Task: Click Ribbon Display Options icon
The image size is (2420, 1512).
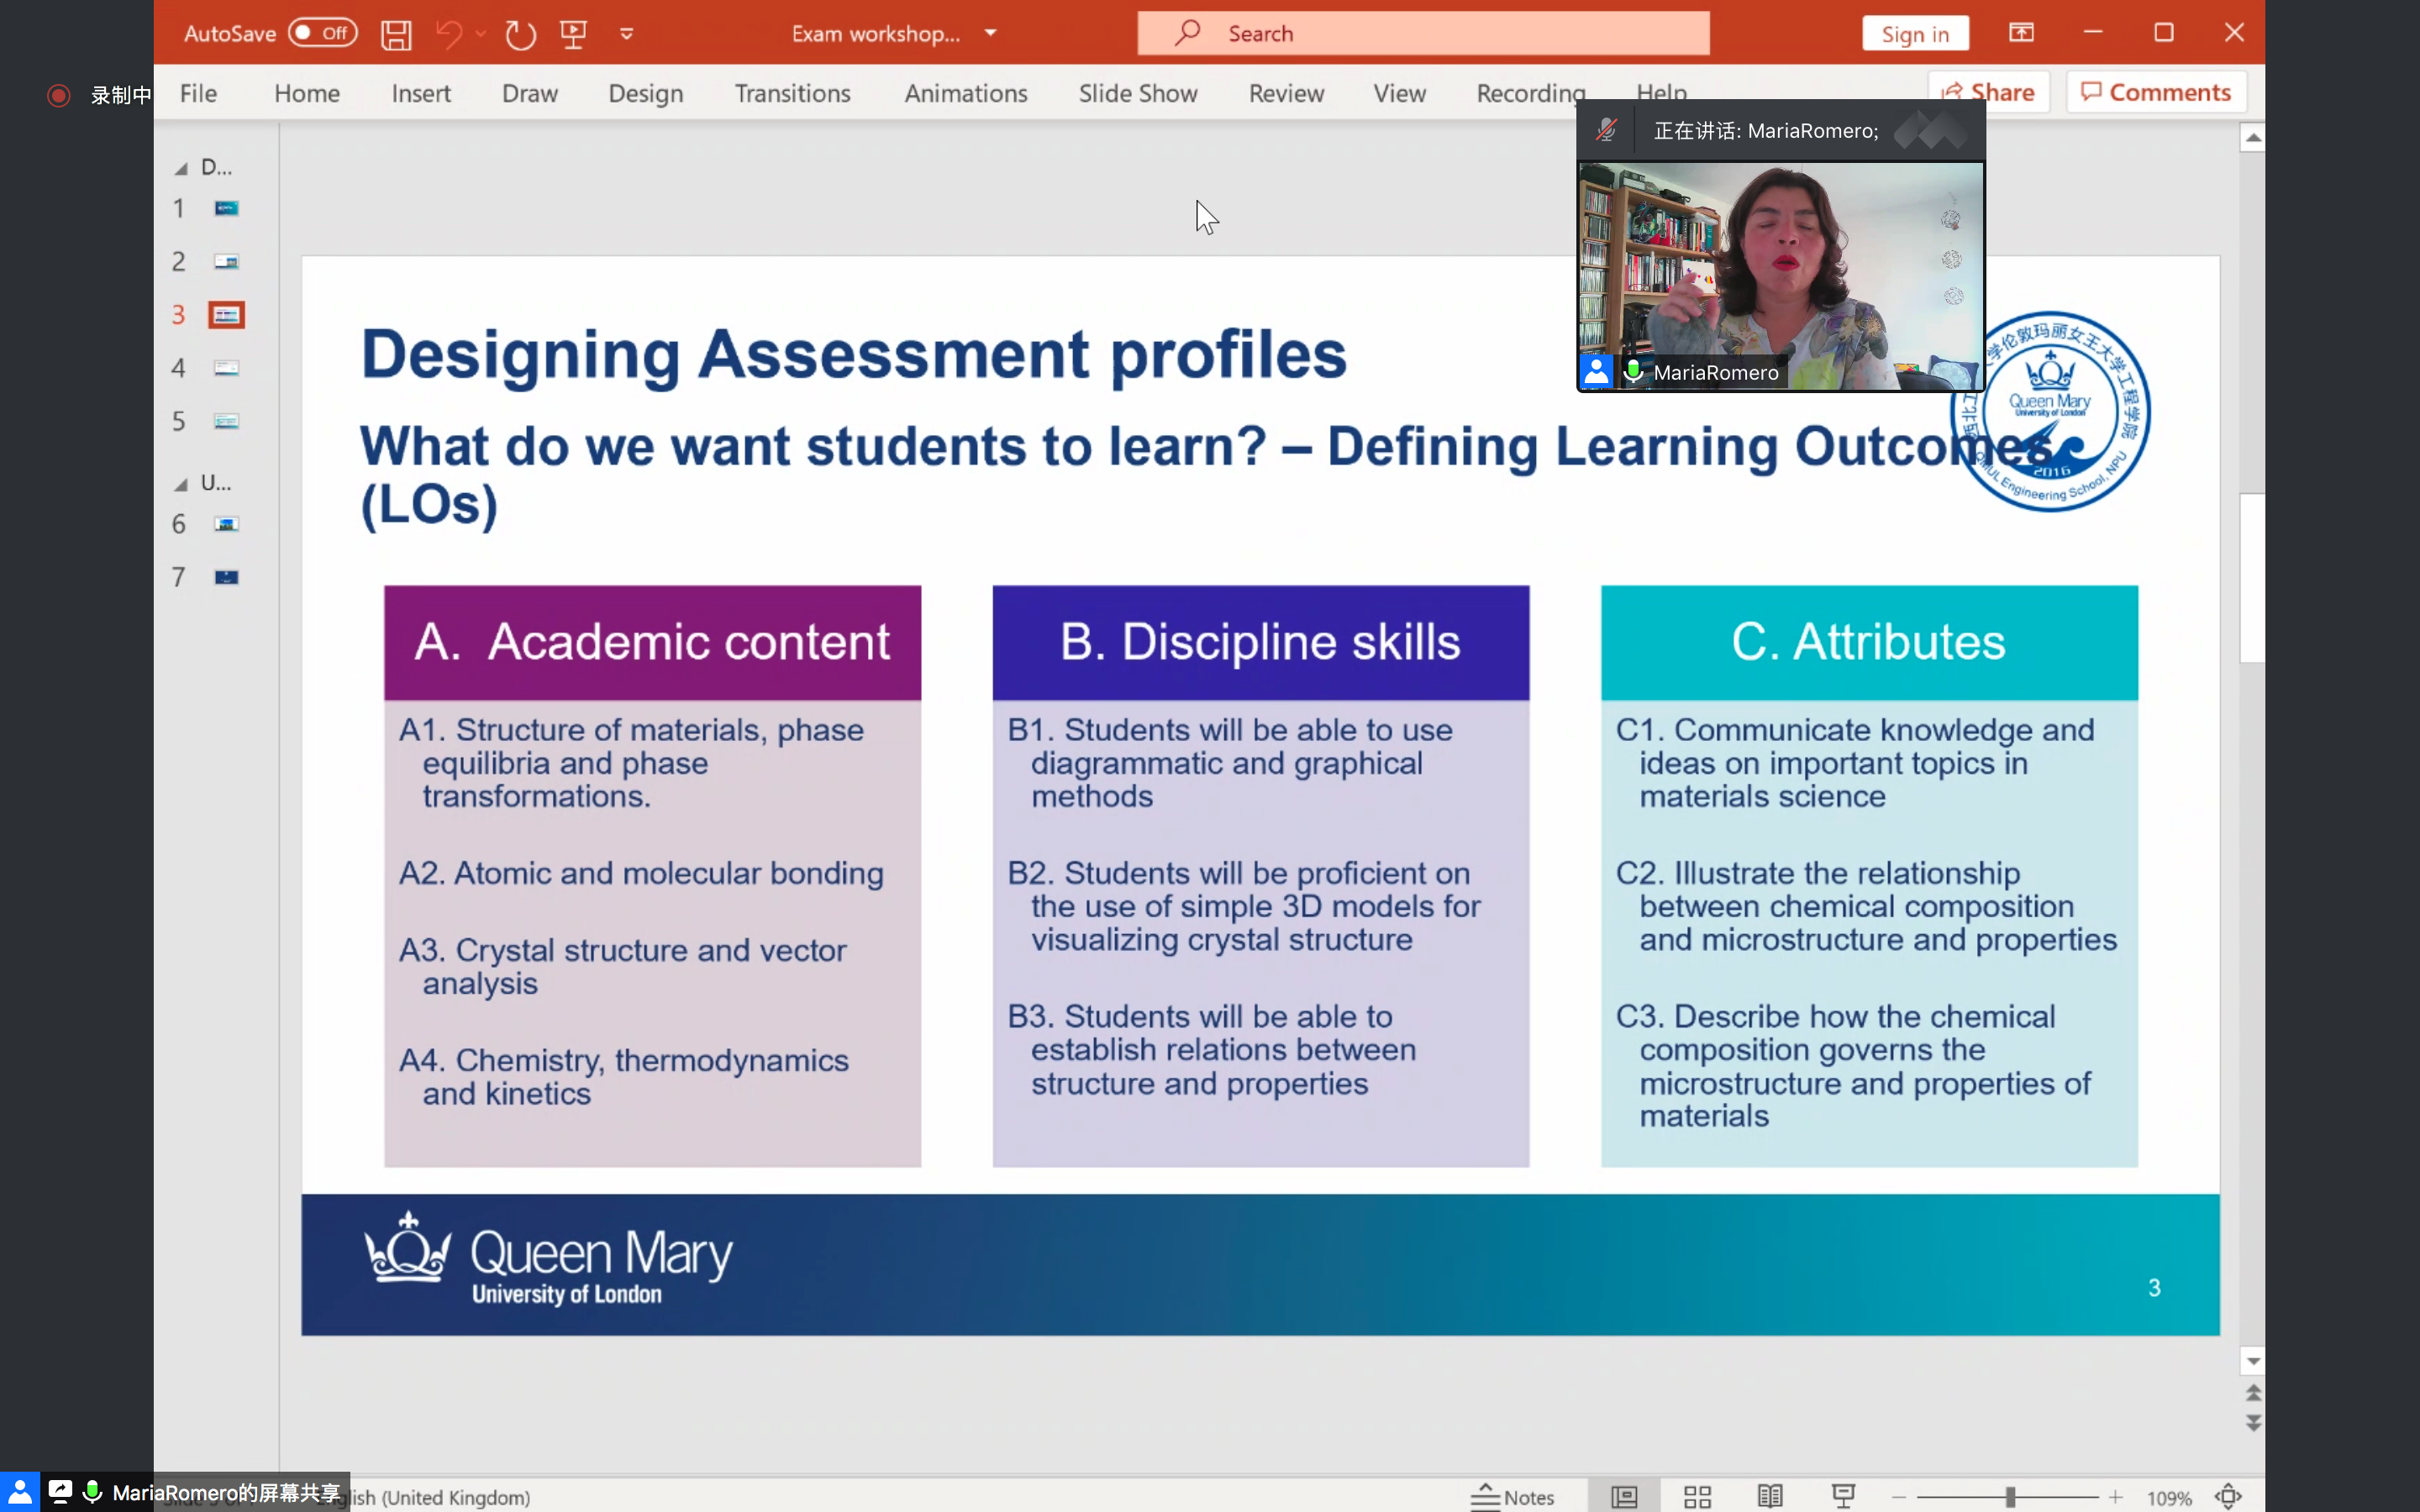Action: pyautogui.click(x=2021, y=33)
